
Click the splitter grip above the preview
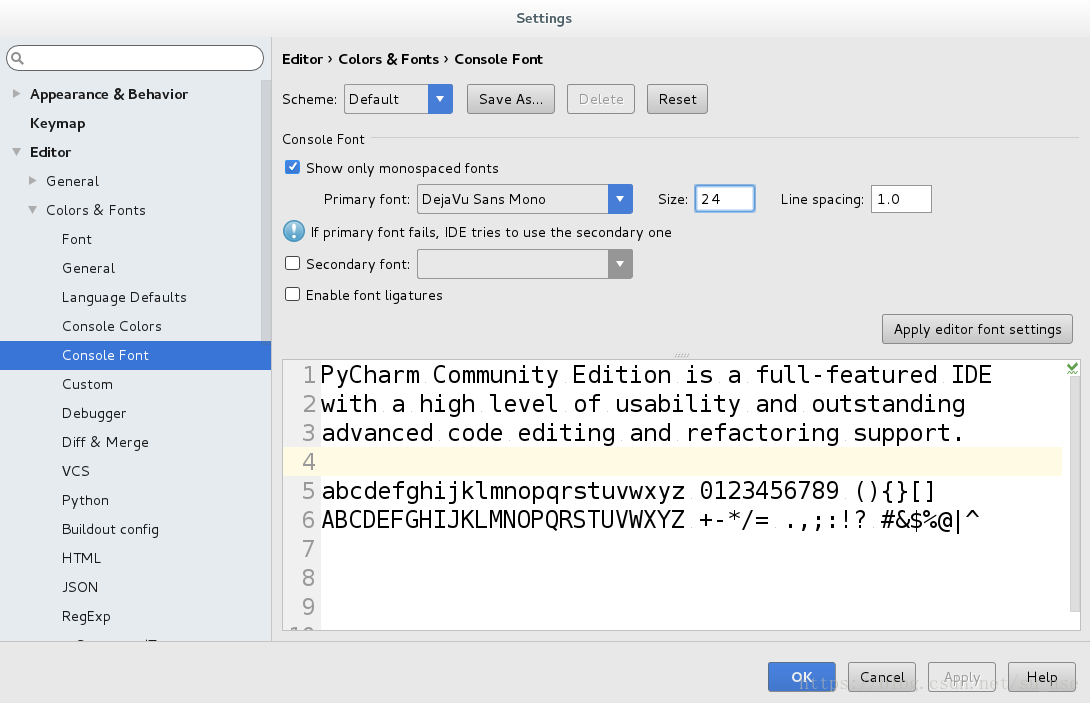[x=681, y=355]
